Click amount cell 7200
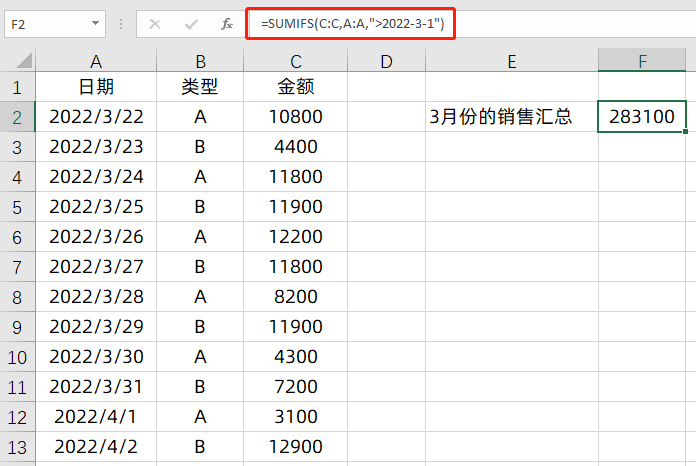The image size is (696, 466). pos(296,387)
